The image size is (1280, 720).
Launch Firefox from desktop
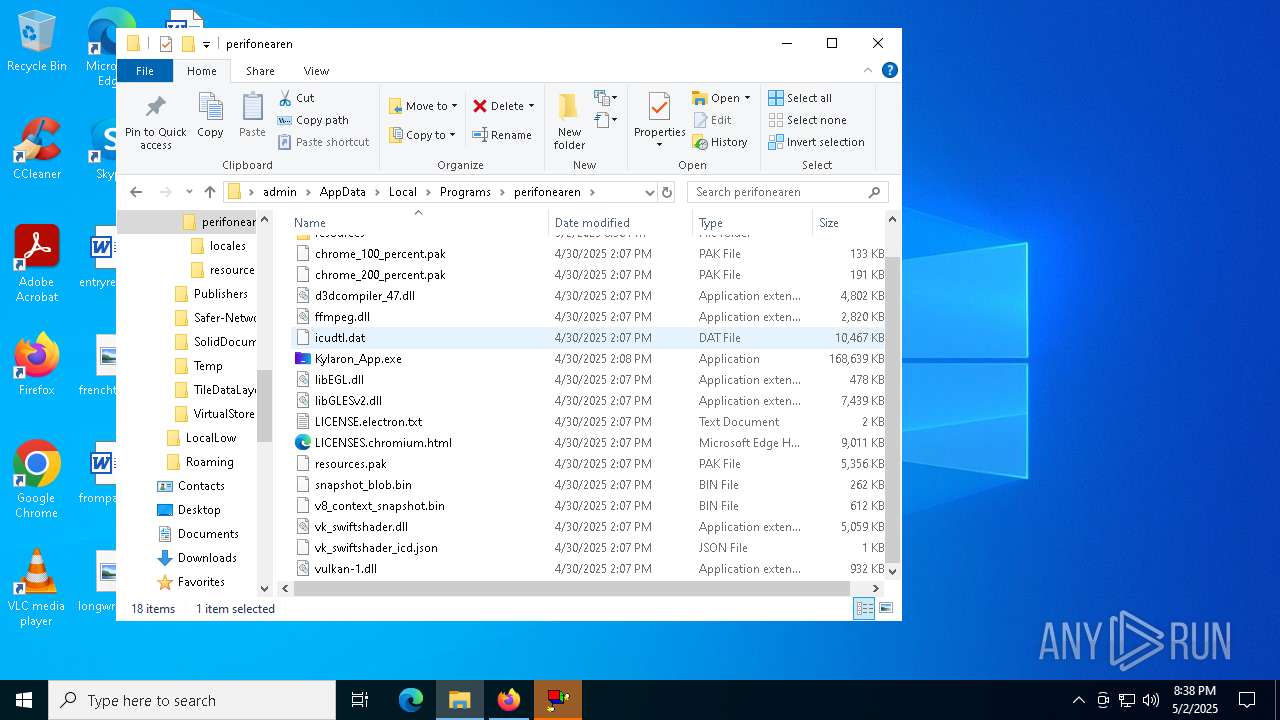(x=37, y=365)
